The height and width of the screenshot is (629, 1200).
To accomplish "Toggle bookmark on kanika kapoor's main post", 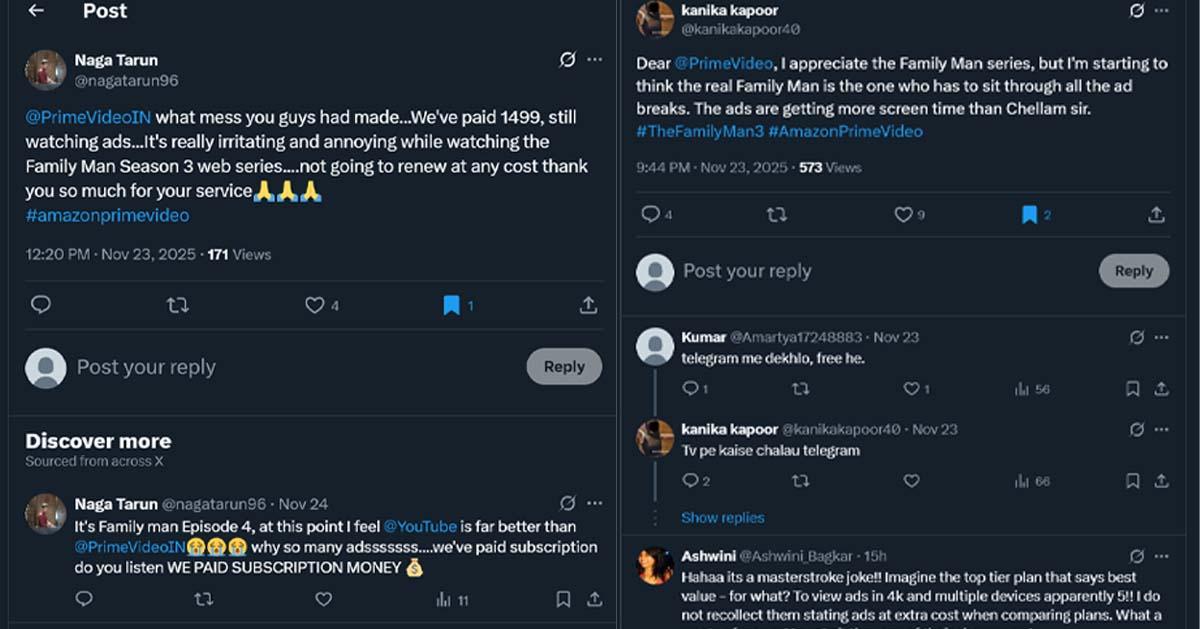I will 1029,214.
